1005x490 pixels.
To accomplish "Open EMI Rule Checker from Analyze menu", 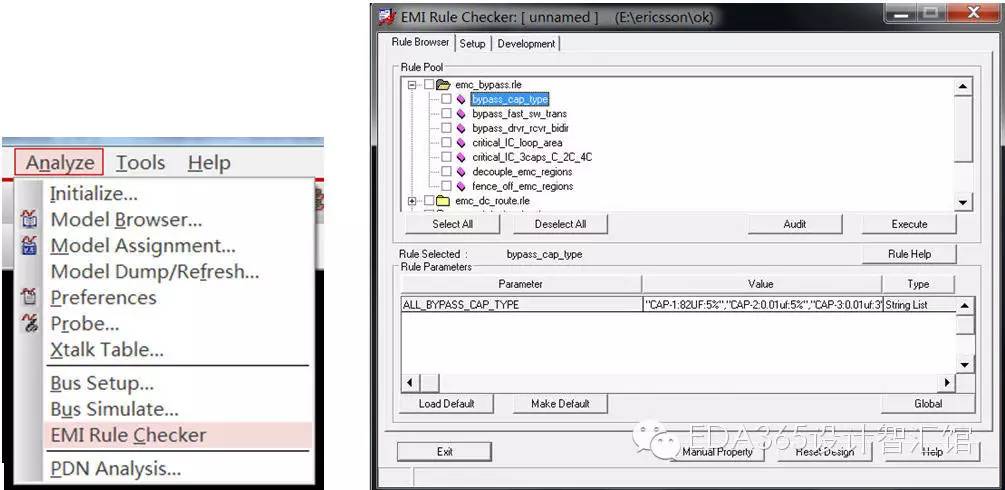I will point(128,435).
